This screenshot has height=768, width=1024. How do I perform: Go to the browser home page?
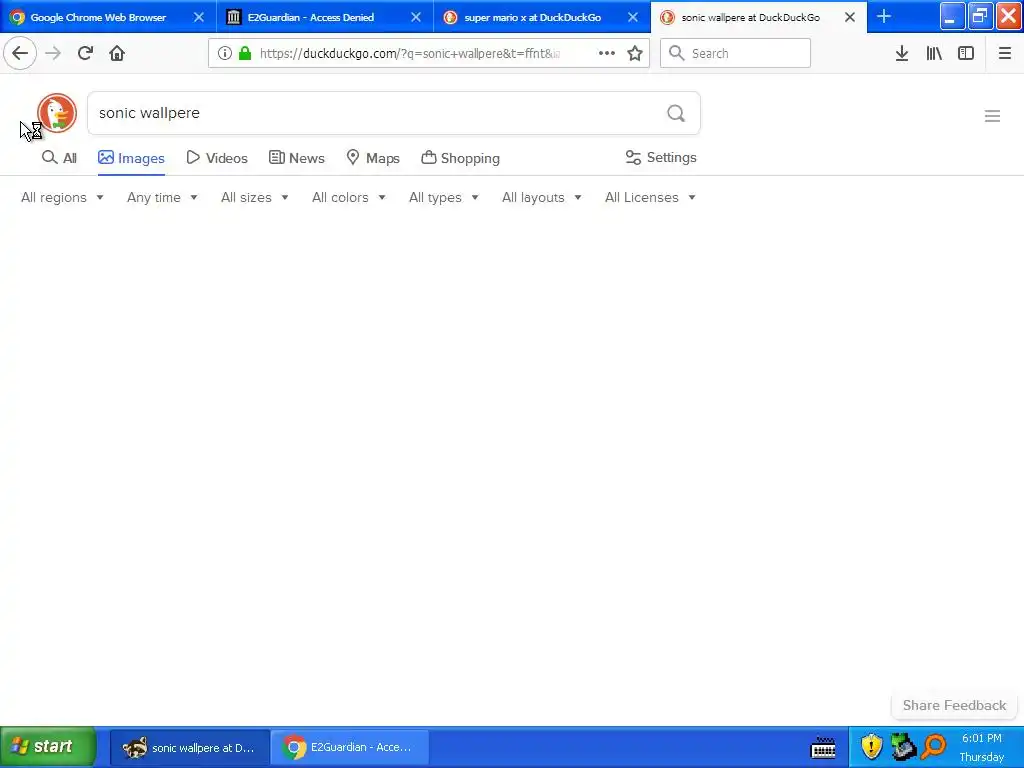117,53
